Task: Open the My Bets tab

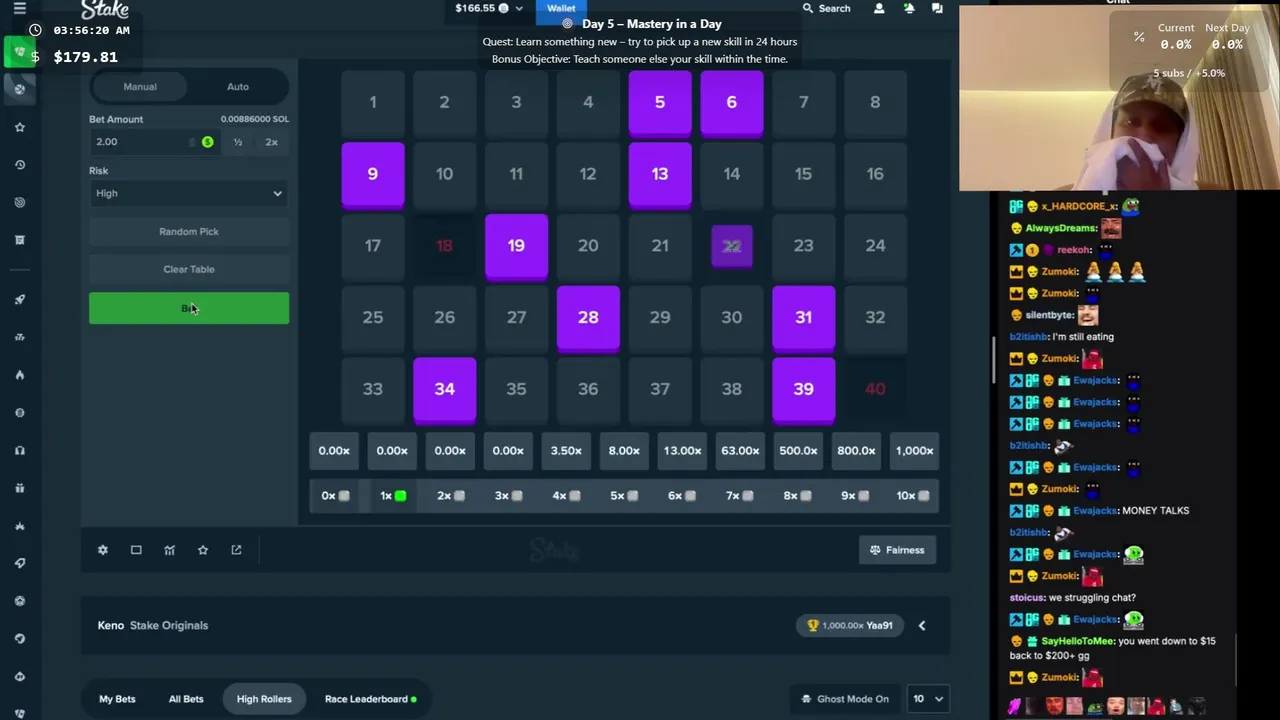Action: click(x=117, y=699)
